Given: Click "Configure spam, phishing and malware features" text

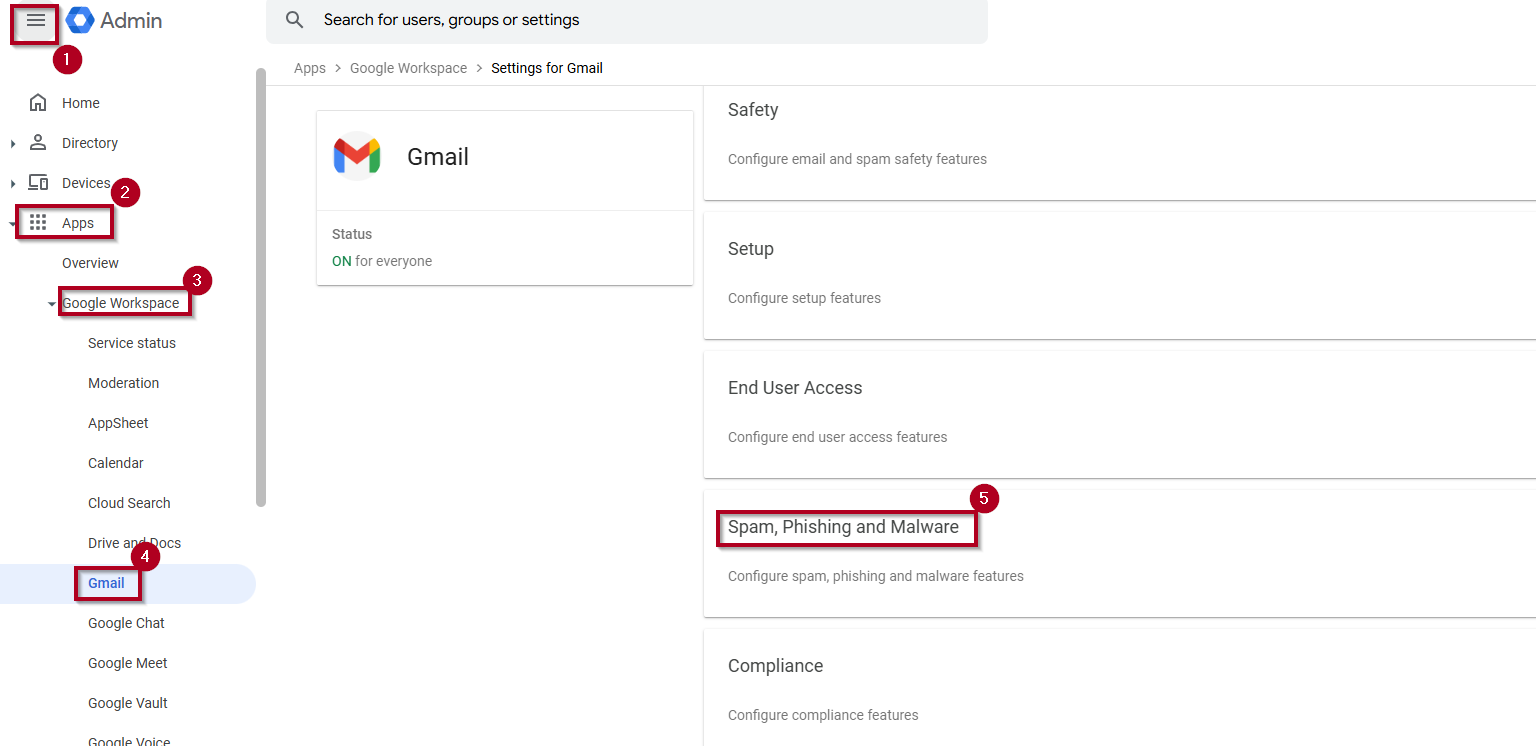Looking at the screenshot, I should (x=876, y=576).
